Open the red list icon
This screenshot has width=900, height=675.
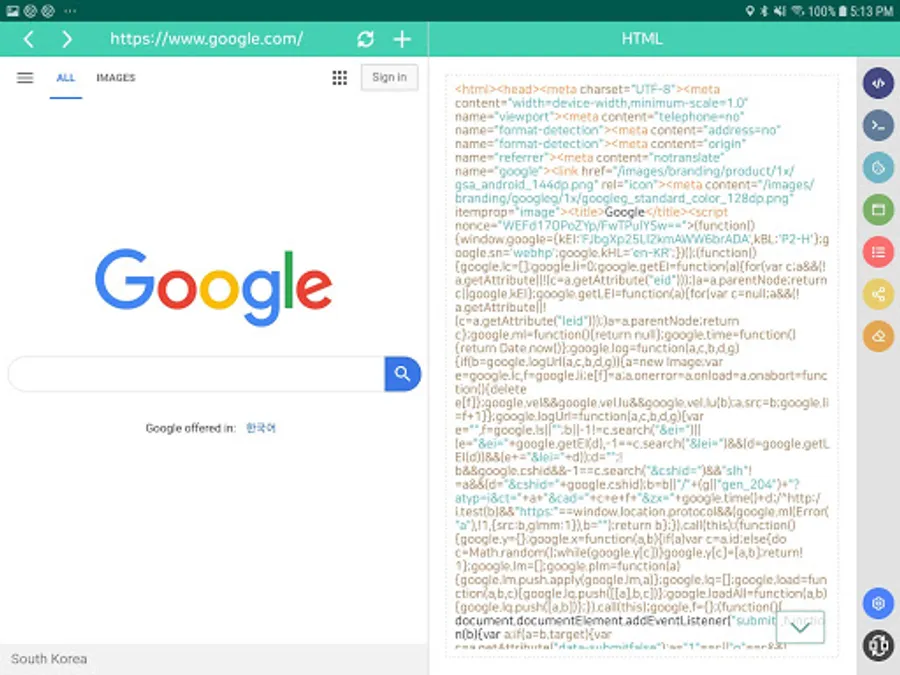(878, 252)
